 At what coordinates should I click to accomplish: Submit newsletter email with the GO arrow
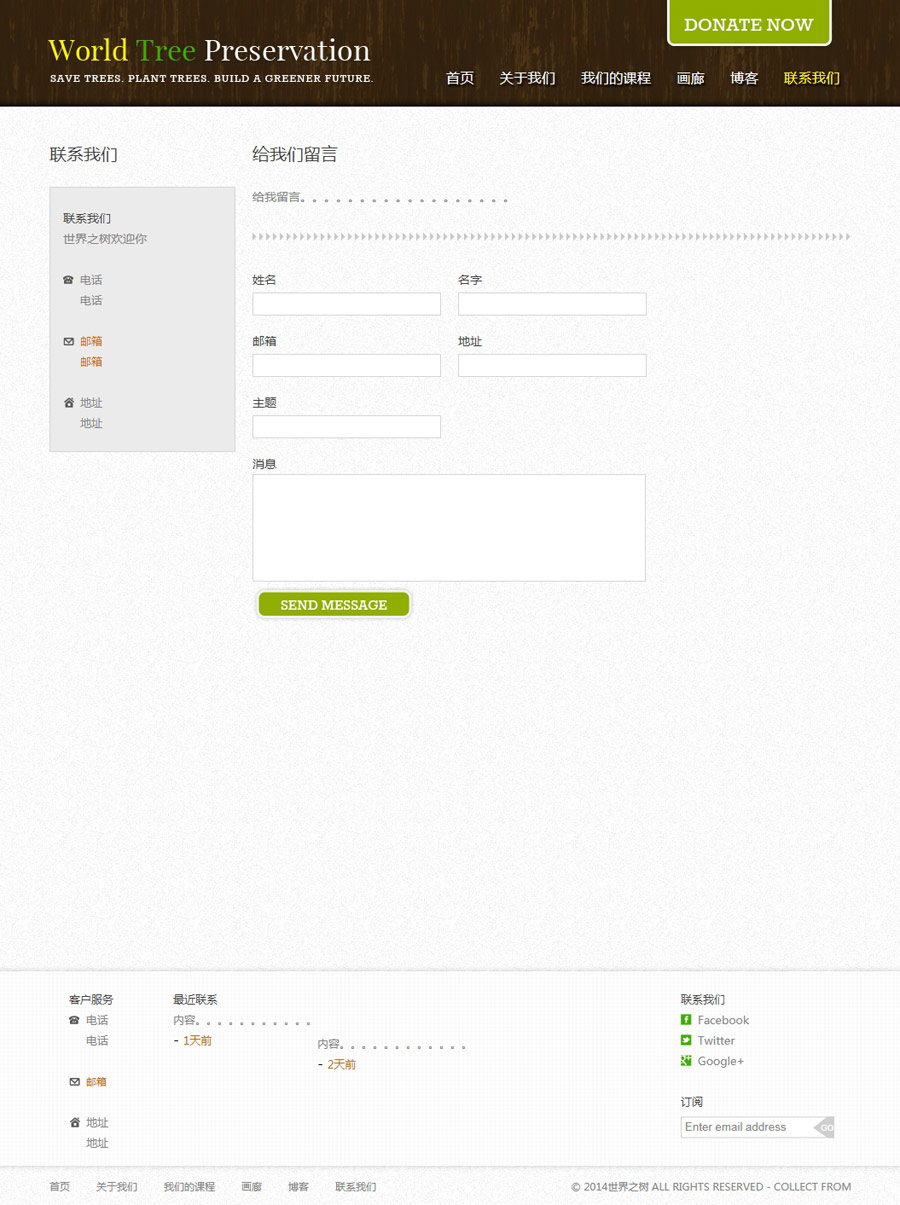point(824,1127)
